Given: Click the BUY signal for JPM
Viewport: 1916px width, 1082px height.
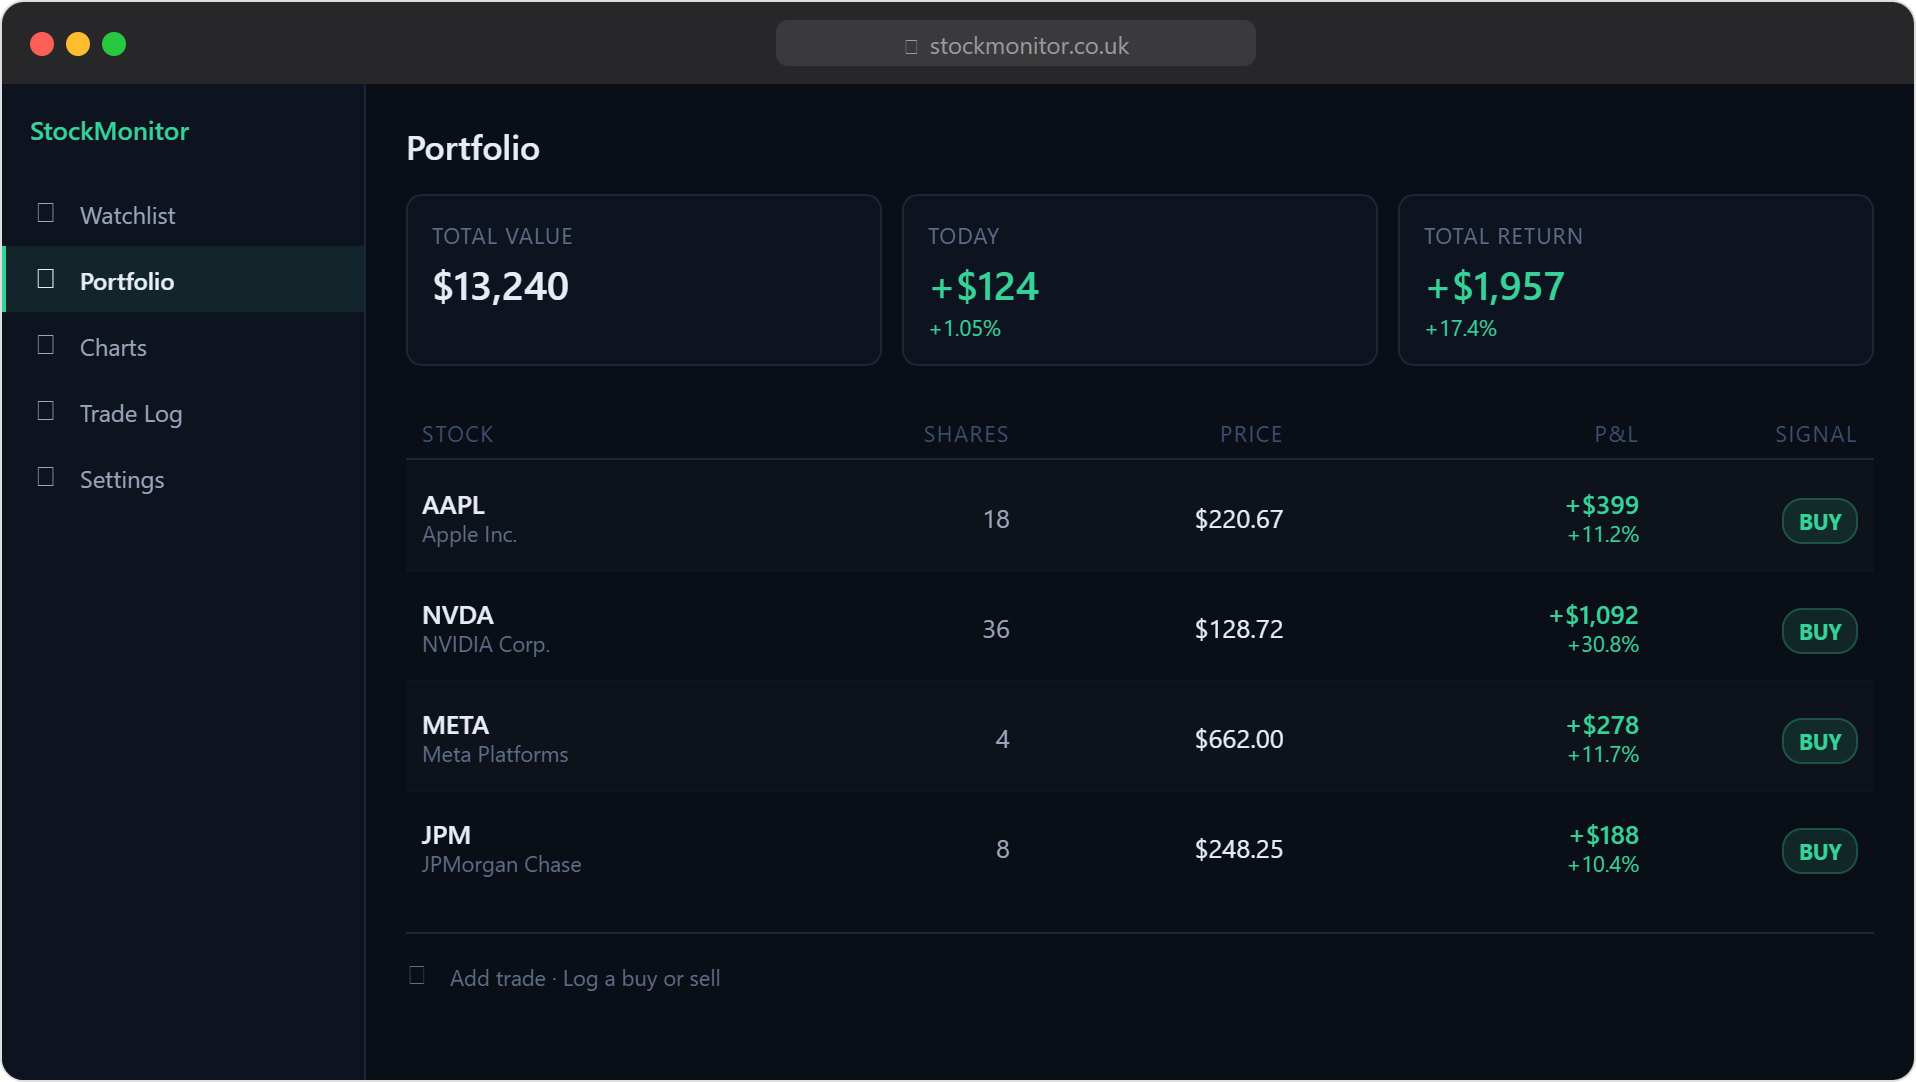Looking at the screenshot, I should [1819, 851].
